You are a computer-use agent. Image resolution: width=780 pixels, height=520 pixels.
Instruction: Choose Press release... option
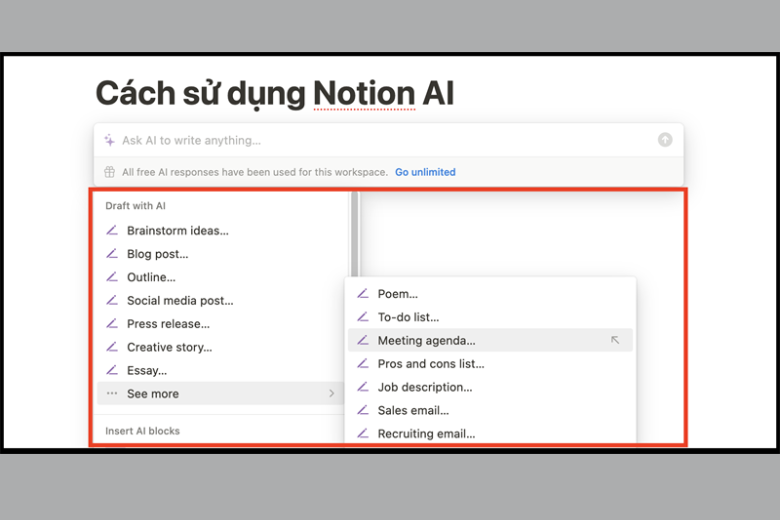tap(221, 324)
